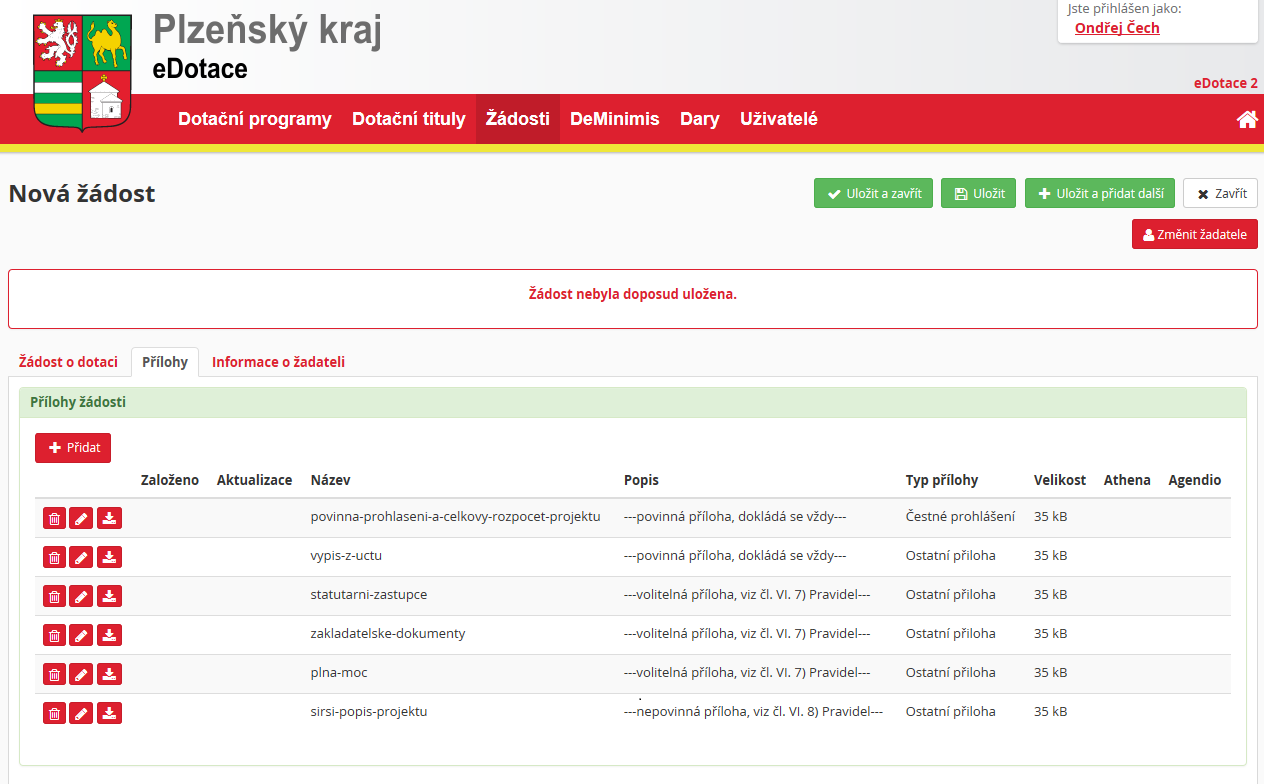Click the Změnit žadatele button

point(1194,235)
